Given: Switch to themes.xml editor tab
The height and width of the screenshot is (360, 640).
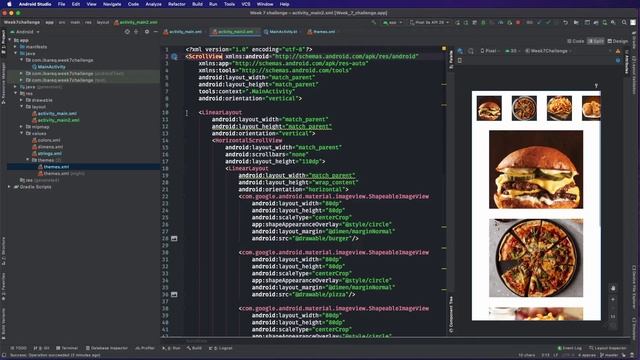Looking at the screenshot, I should point(322,31).
